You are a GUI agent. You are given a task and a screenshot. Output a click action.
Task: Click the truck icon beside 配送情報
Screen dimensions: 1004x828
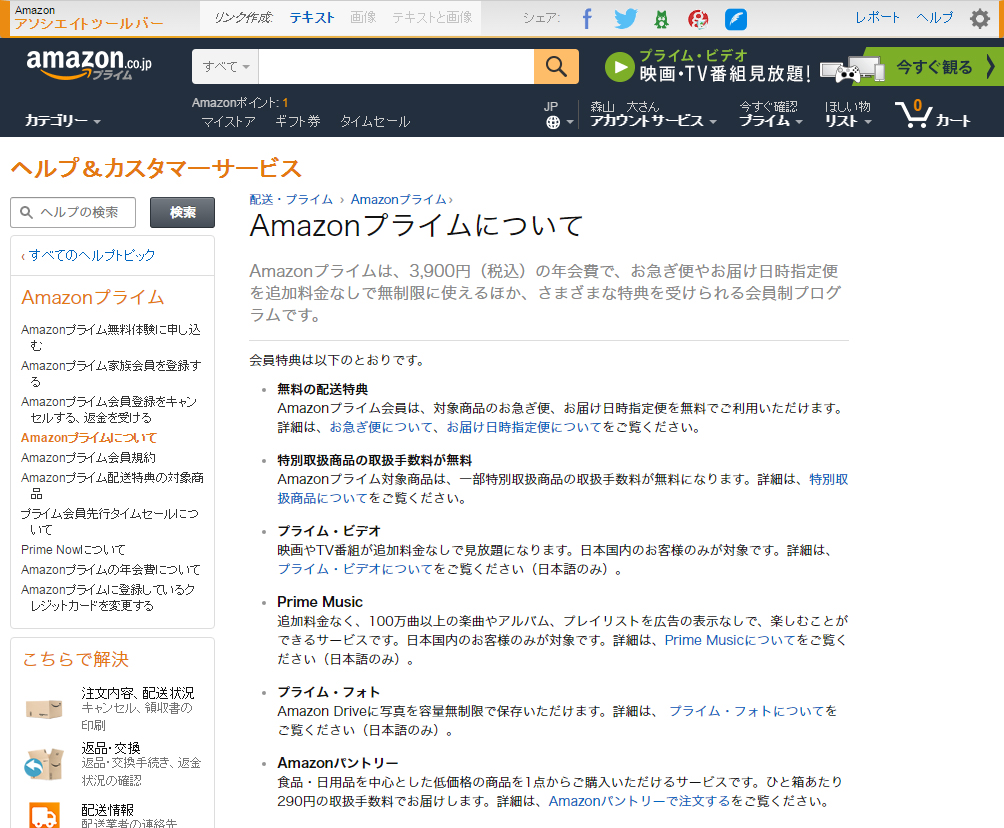(x=42, y=817)
